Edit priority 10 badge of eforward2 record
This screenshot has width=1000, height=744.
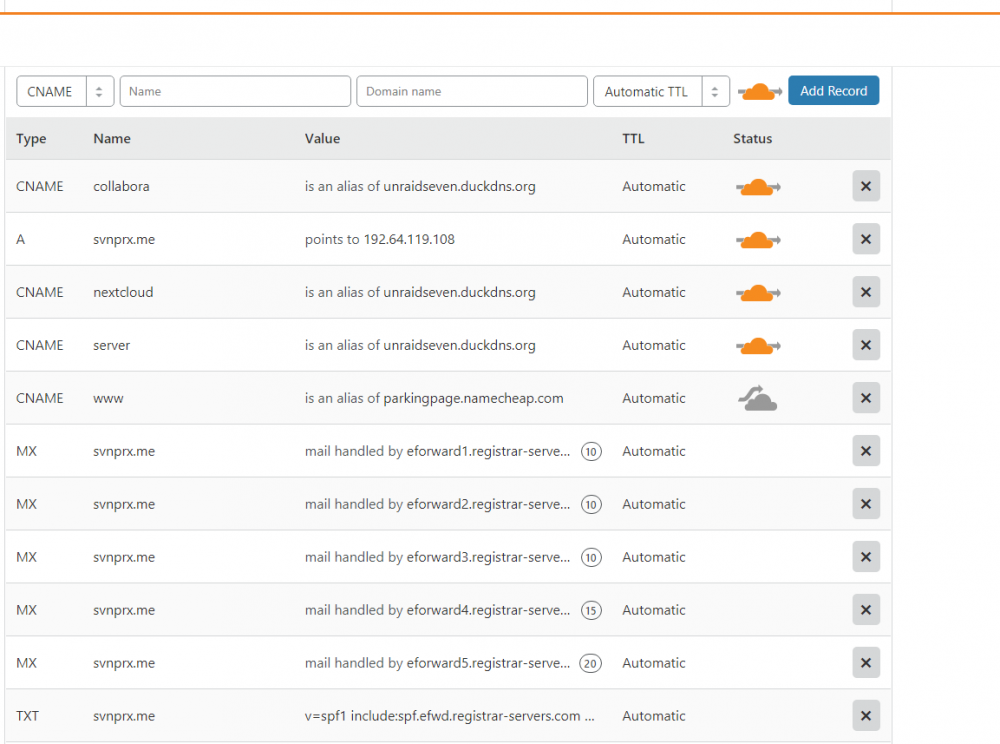coord(591,504)
